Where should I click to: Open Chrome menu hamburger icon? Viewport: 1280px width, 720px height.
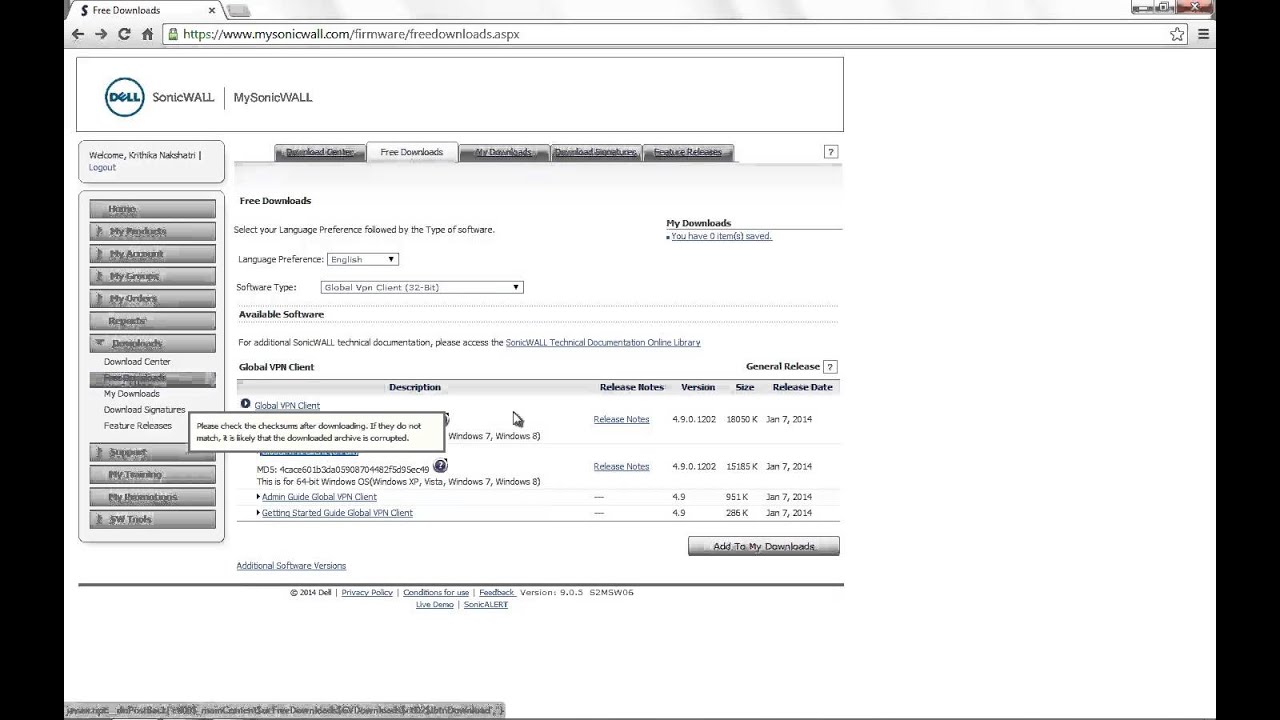pos(1203,34)
